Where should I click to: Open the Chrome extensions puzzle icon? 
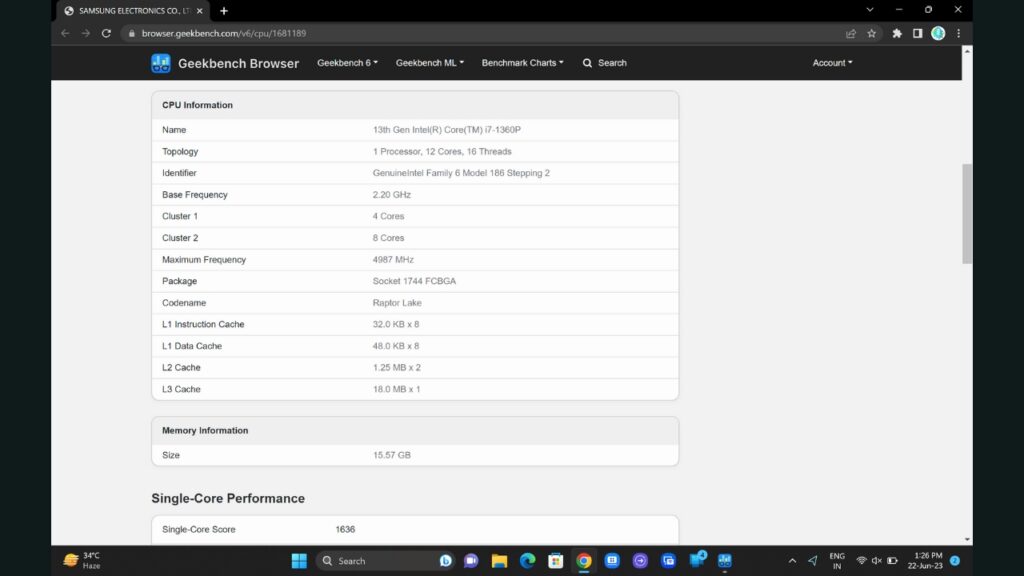897,33
